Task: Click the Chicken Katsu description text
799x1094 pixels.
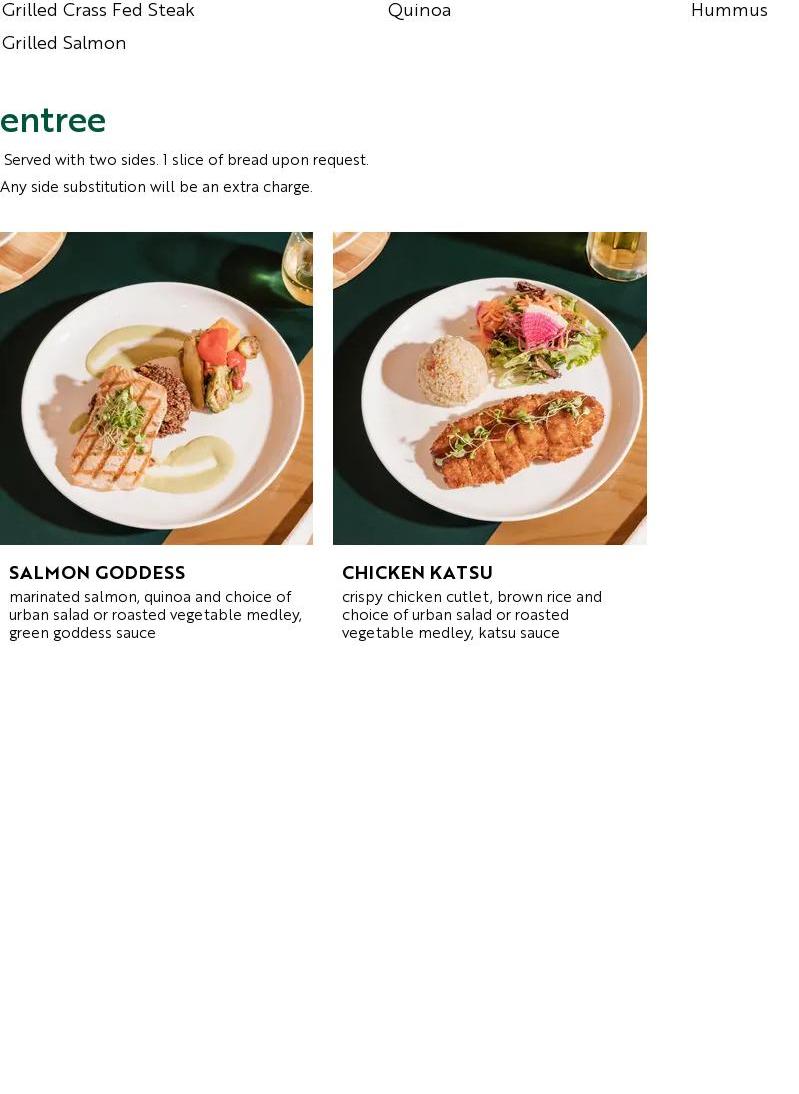Action: [472, 615]
